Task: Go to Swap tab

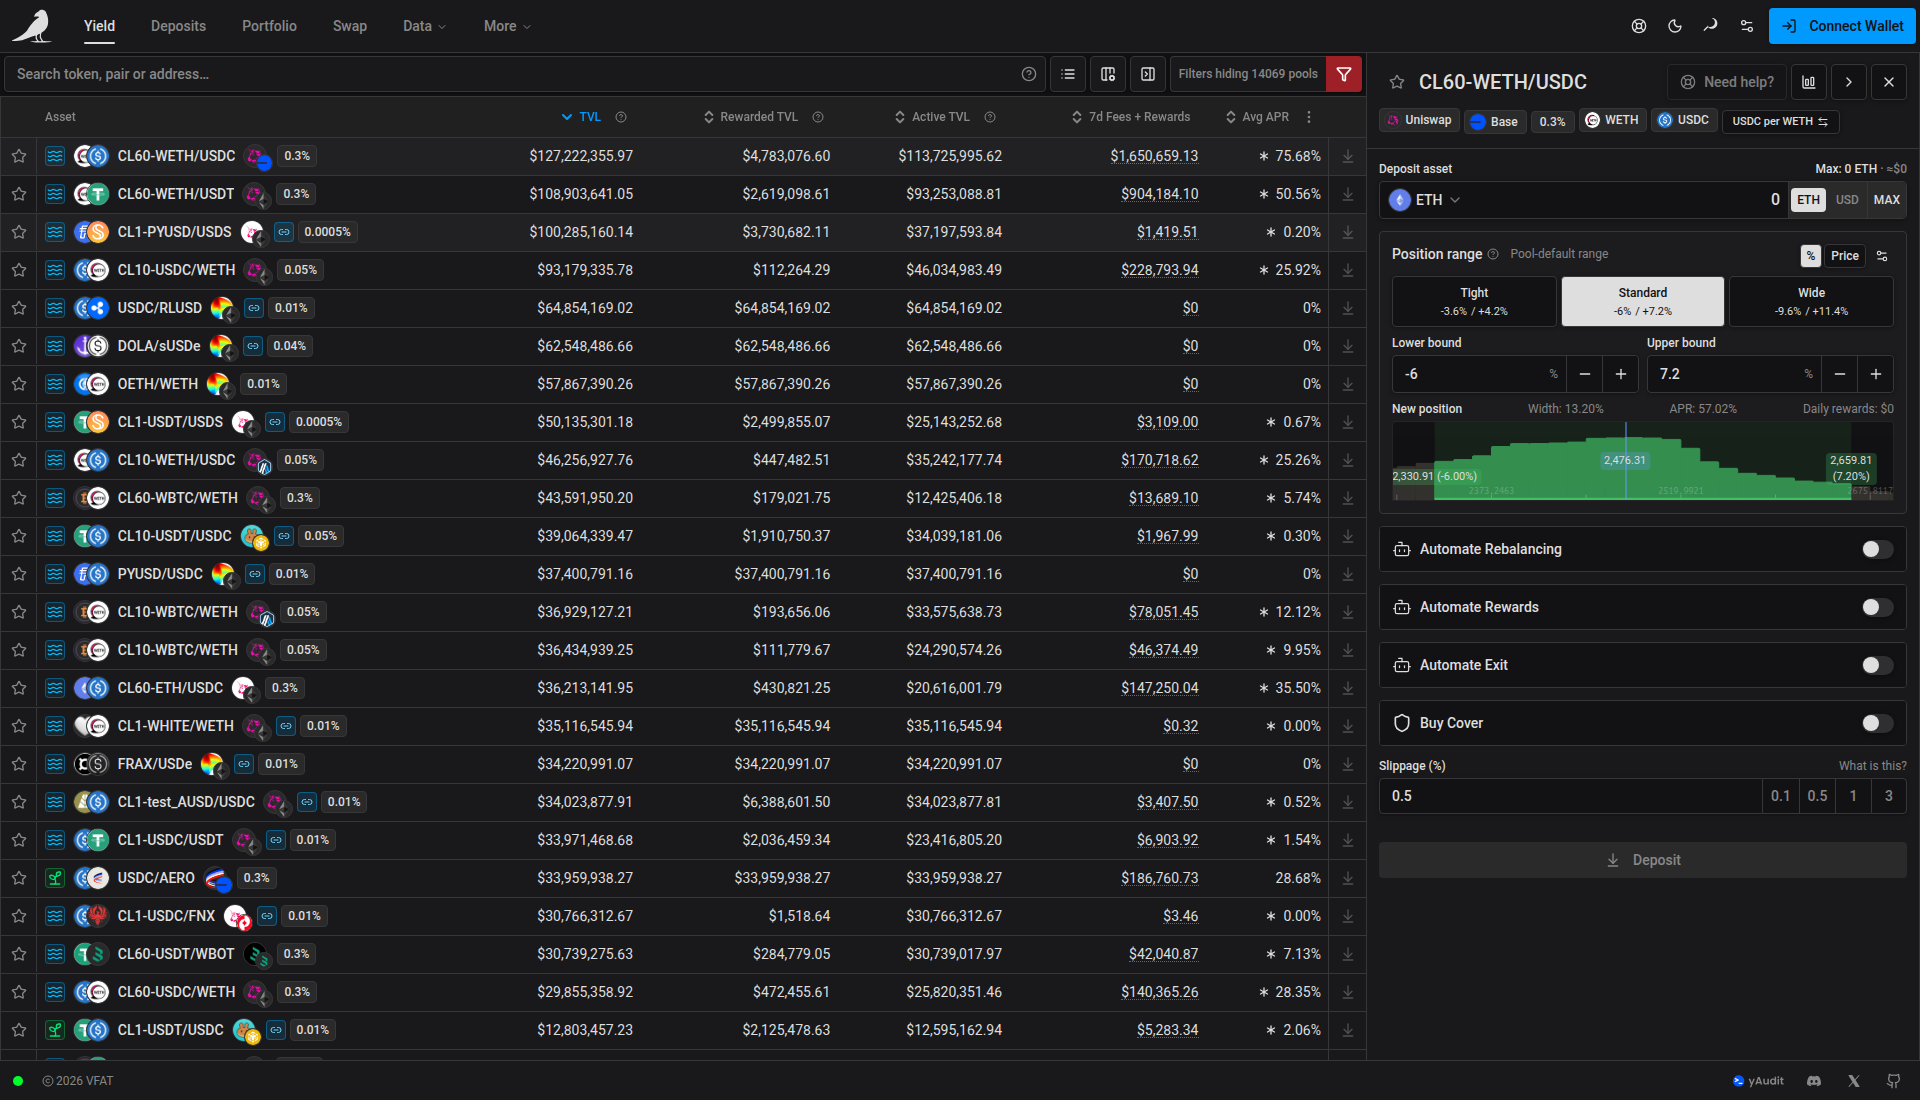Action: (x=349, y=26)
